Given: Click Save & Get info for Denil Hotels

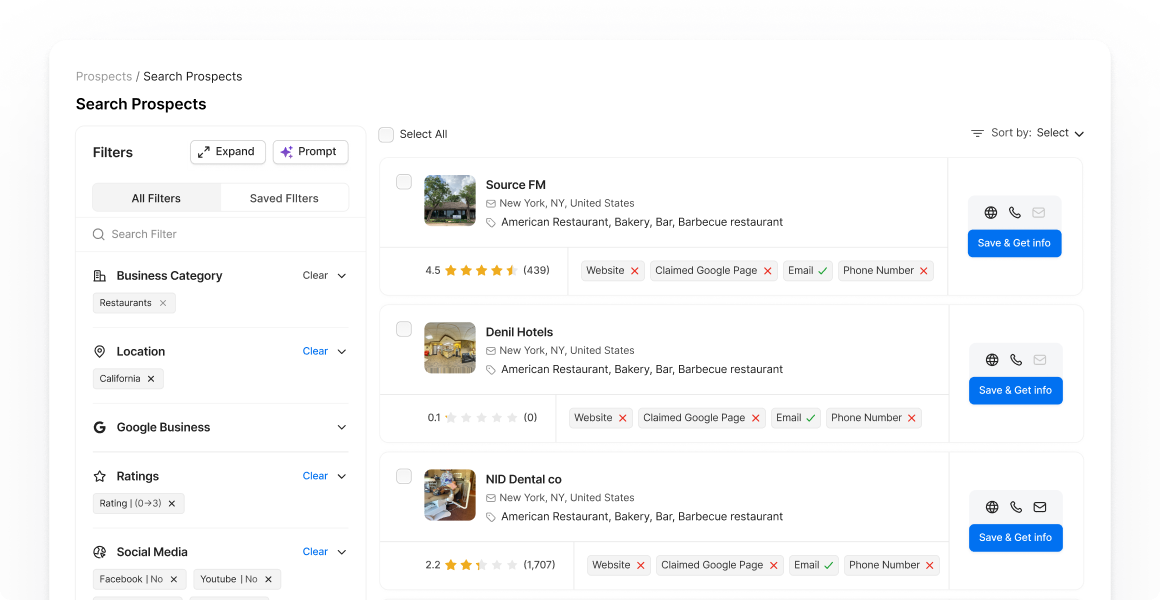Looking at the screenshot, I should tap(1016, 391).
